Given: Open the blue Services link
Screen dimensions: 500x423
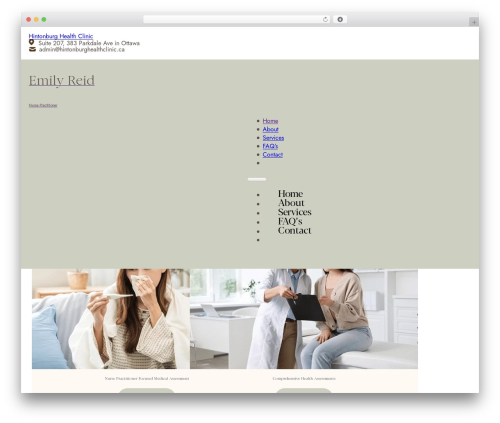Looking at the screenshot, I should point(273,138).
